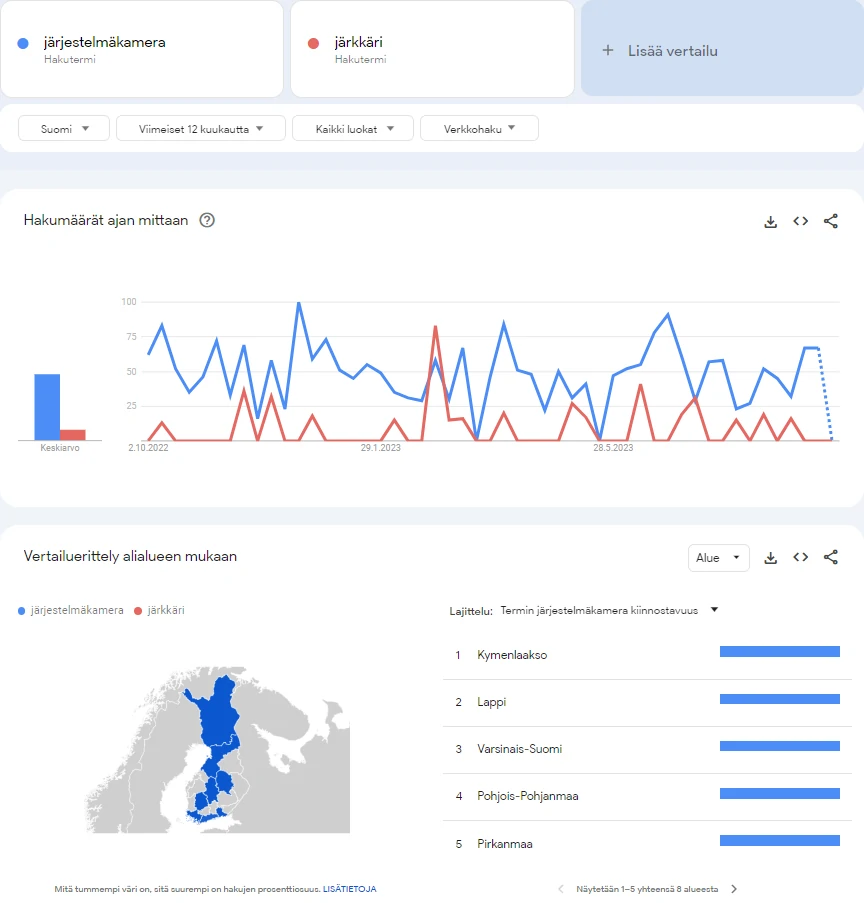Go to next page of regions
The image size is (864, 903).
[x=733, y=888]
